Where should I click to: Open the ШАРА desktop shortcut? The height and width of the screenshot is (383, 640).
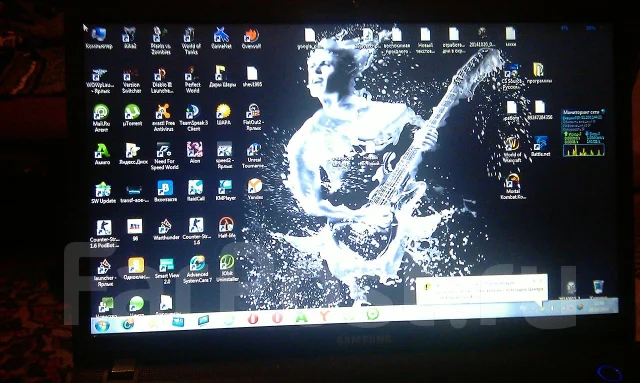pos(223,115)
